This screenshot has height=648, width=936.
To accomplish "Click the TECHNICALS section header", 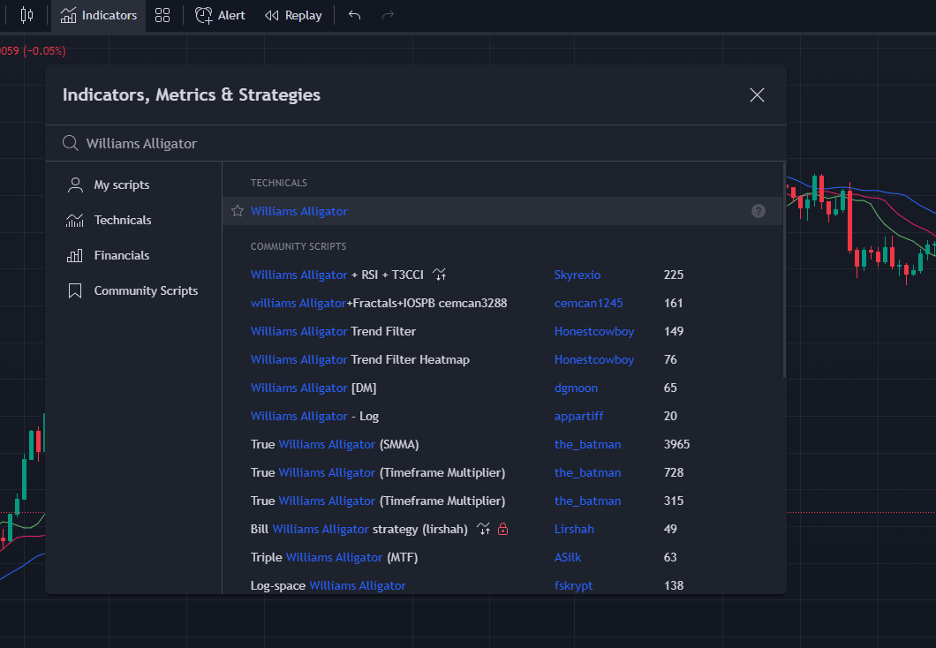I will (x=279, y=183).
